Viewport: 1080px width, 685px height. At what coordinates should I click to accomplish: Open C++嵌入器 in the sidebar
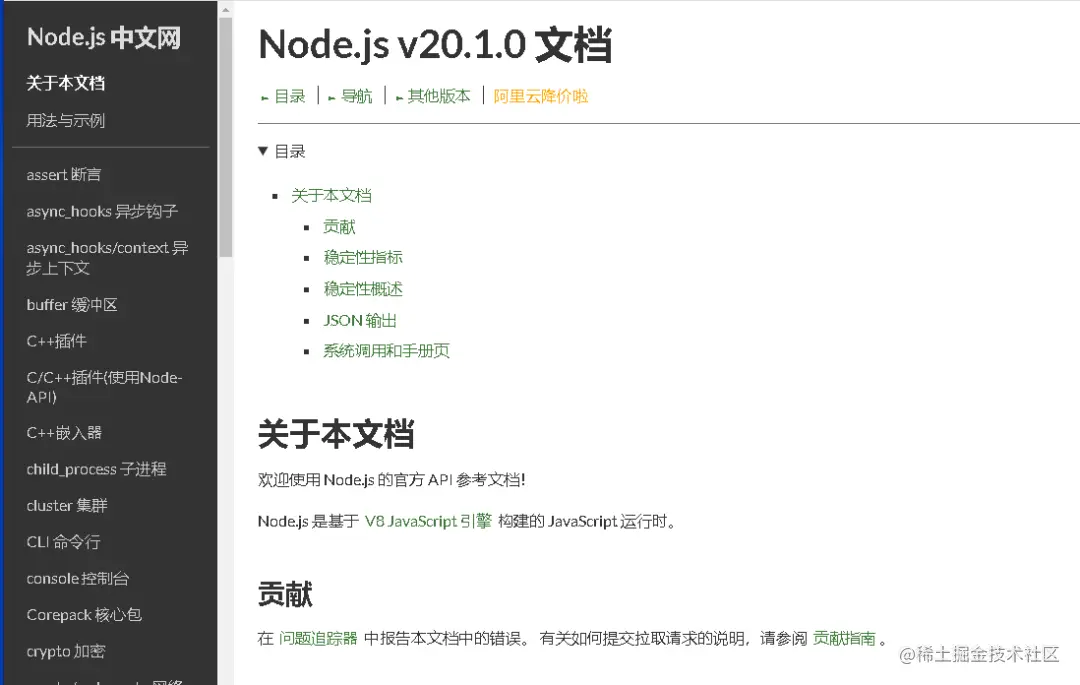click(64, 432)
